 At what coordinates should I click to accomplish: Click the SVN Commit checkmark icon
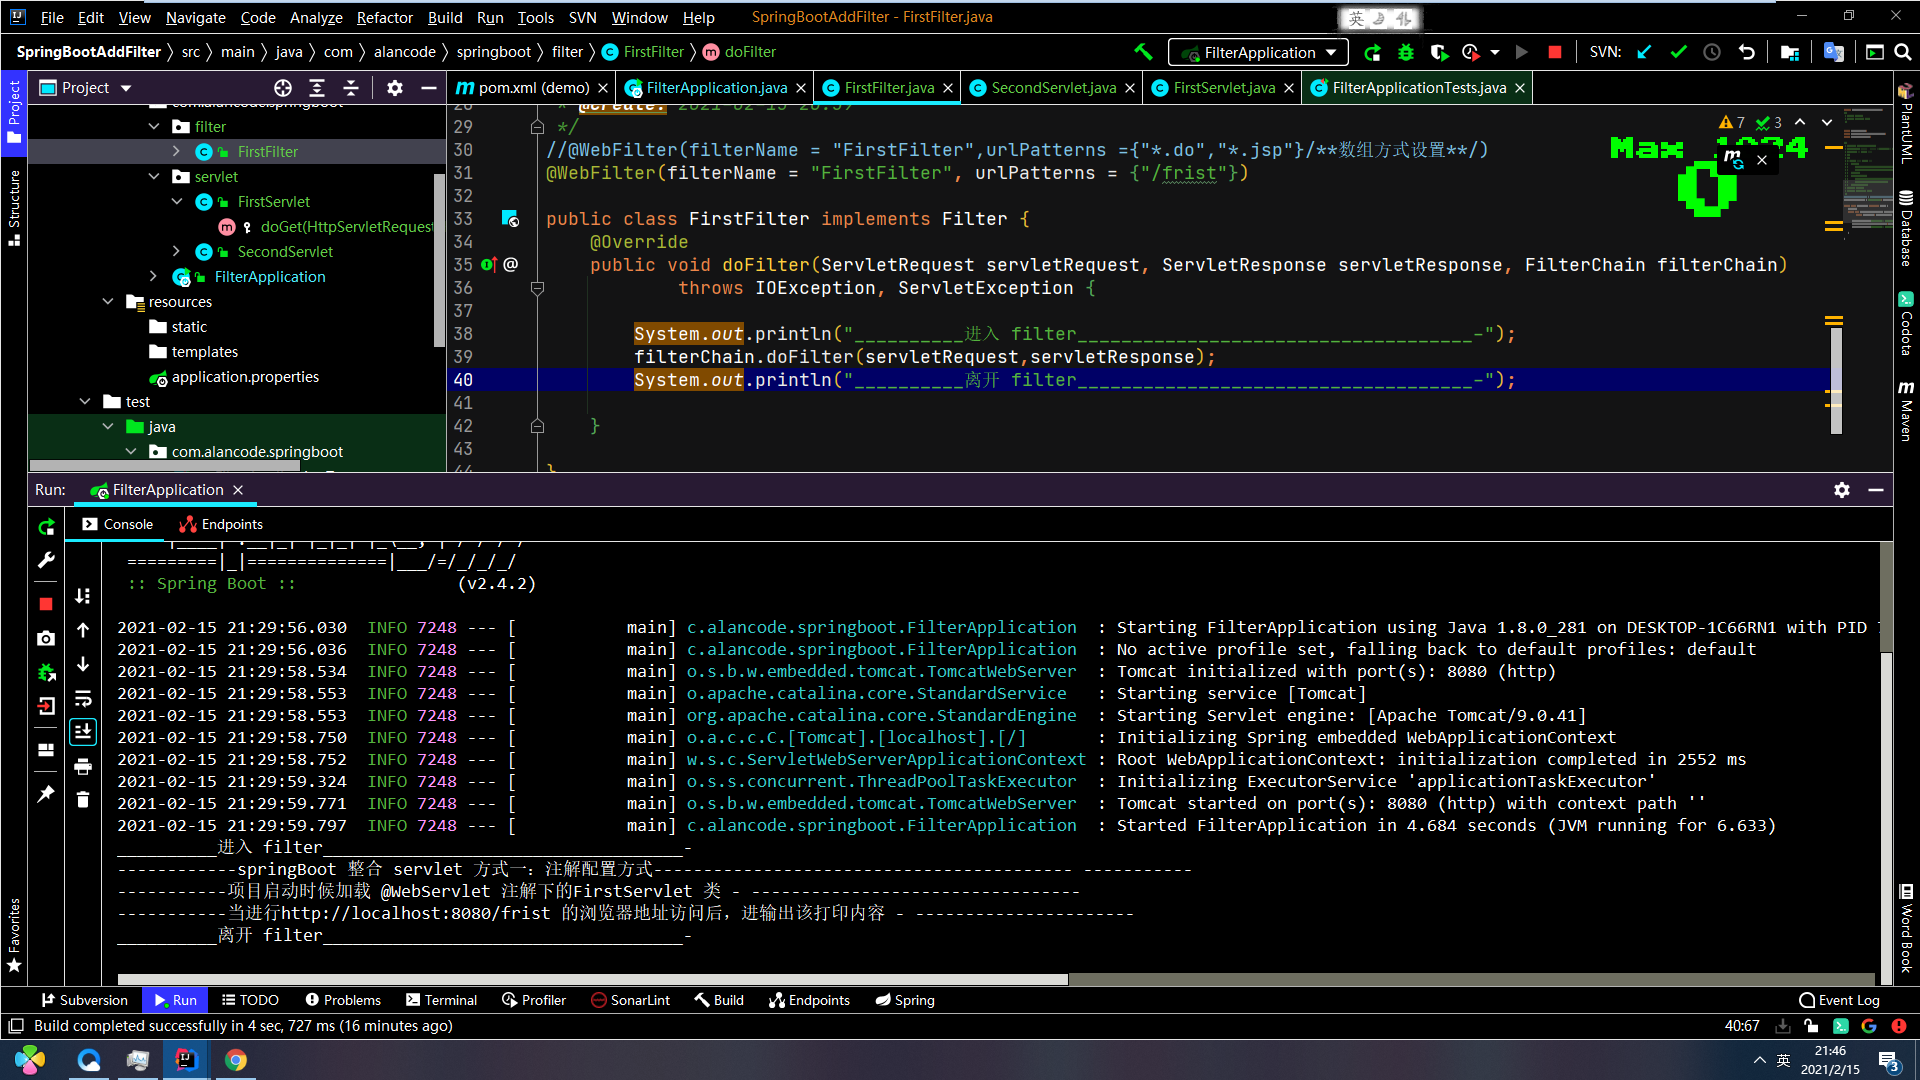1678,52
